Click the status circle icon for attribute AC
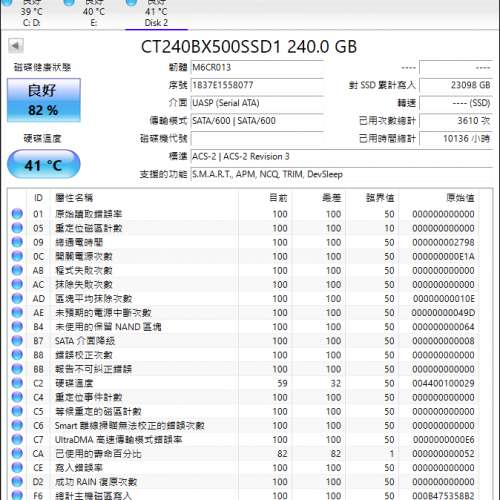This screenshot has height=500, width=500. (x=17, y=284)
